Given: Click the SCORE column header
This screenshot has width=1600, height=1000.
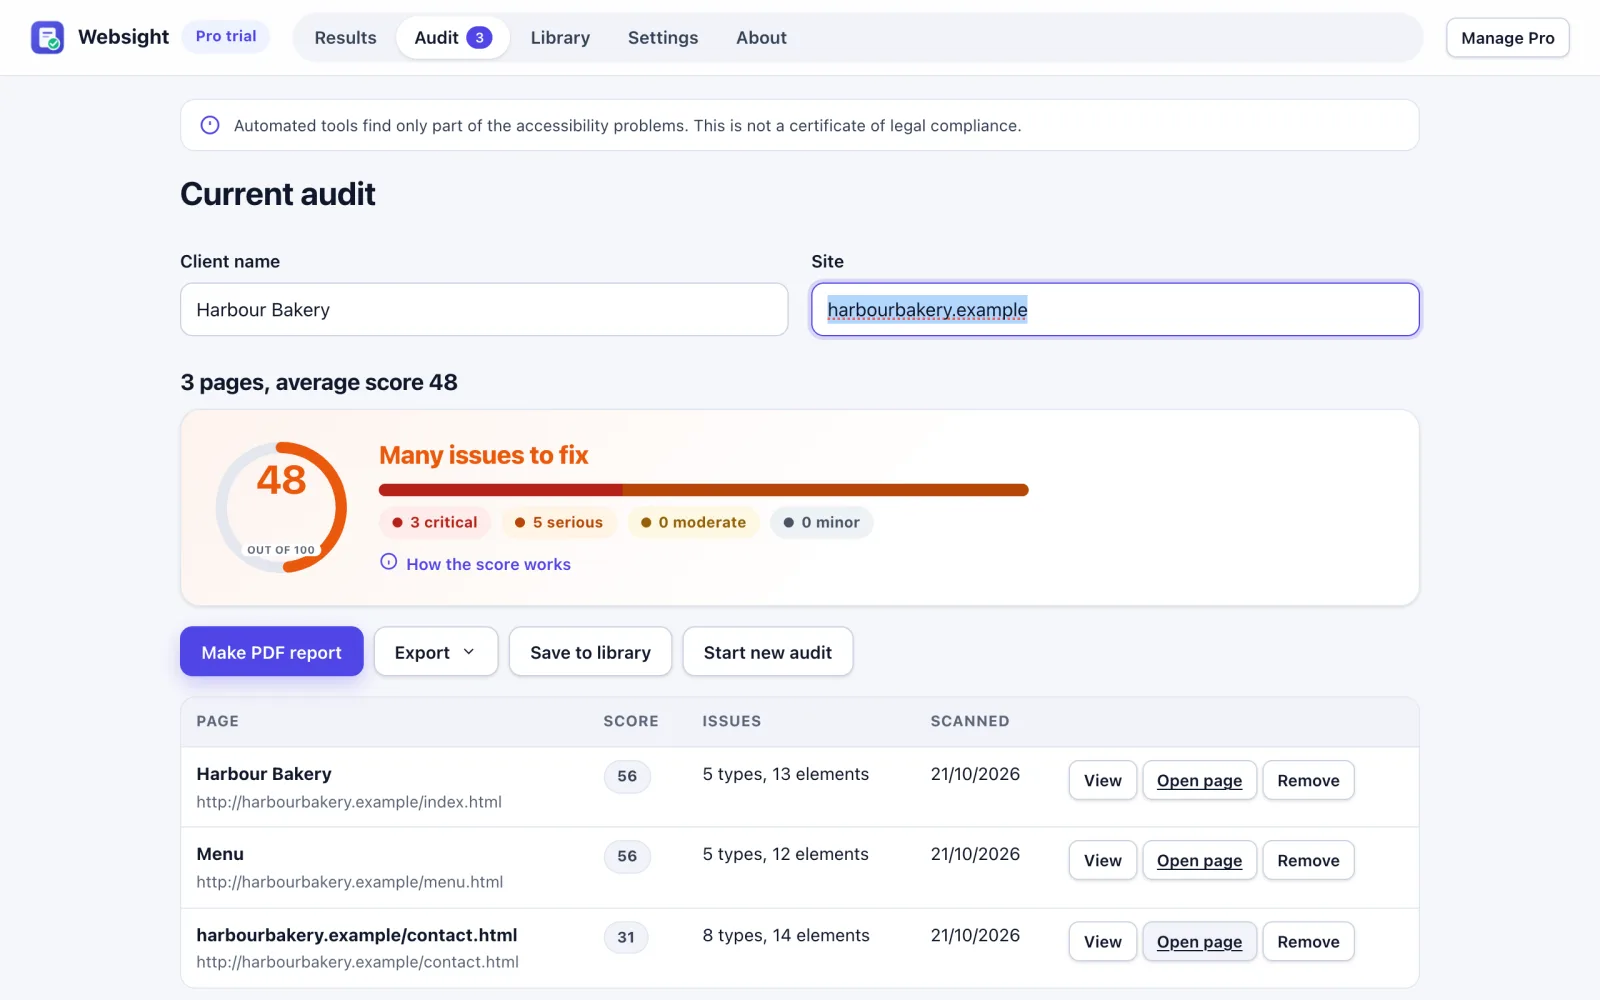Looking at the screenshot, I should 631,721.
